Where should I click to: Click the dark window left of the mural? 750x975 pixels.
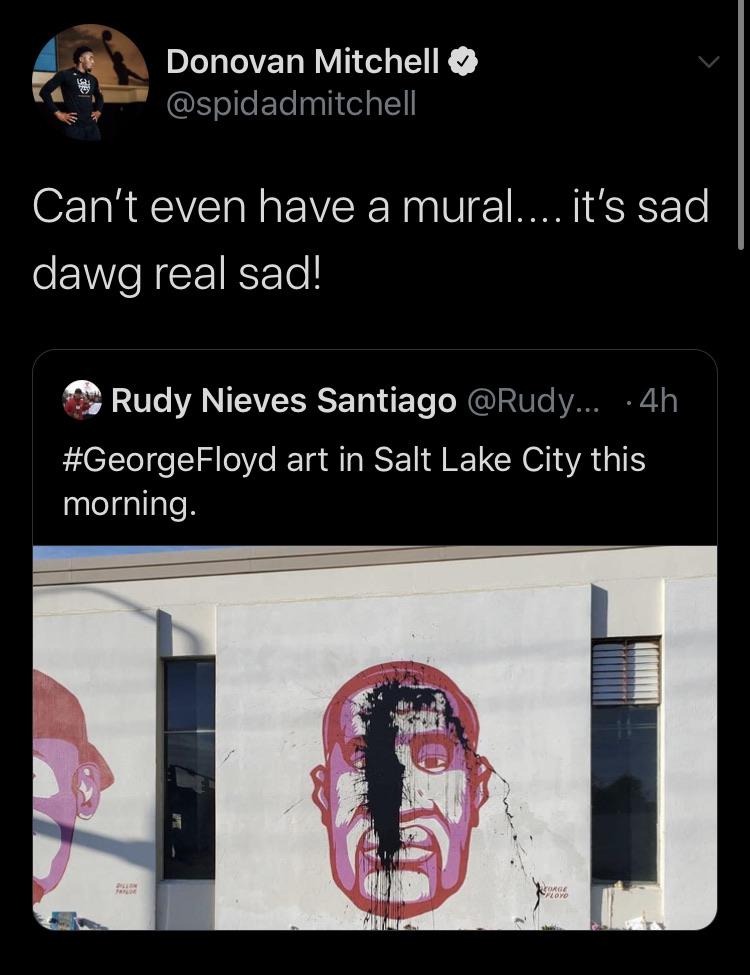[189, 765]
